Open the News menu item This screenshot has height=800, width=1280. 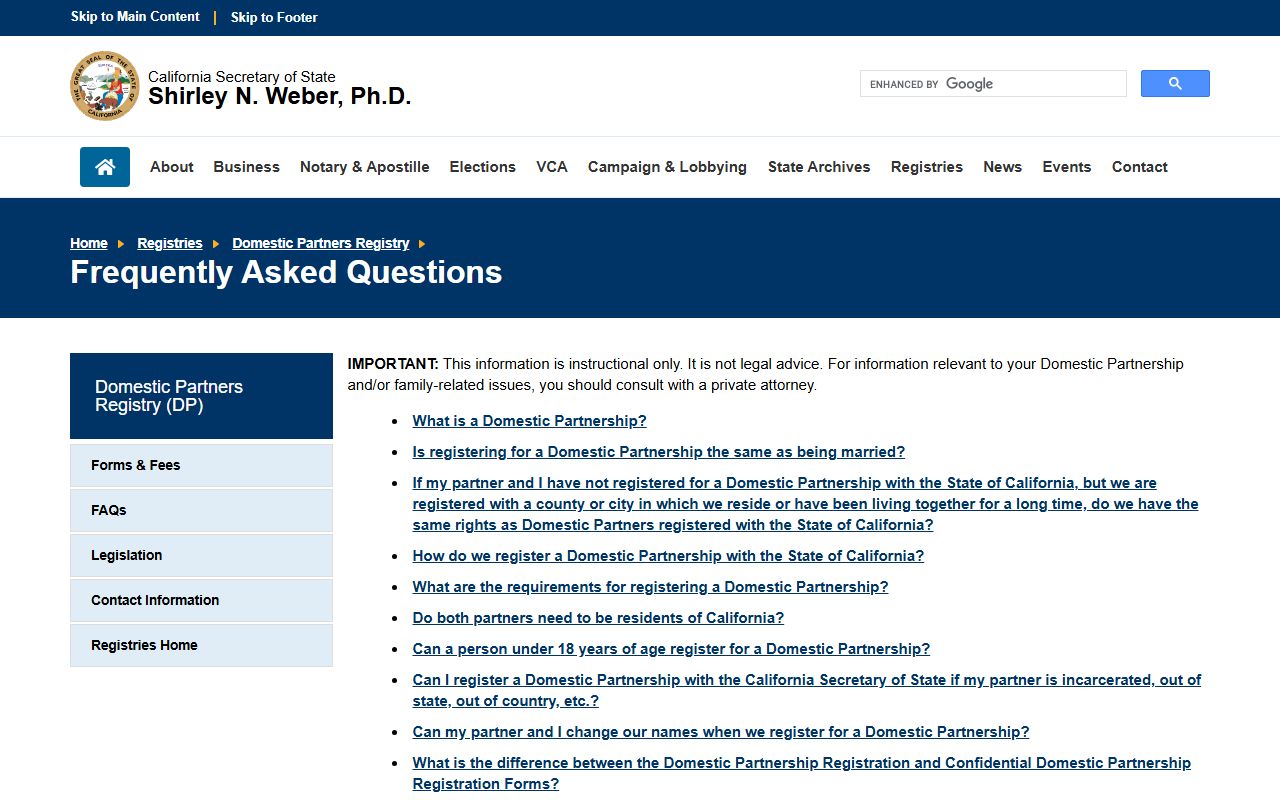1002,167
